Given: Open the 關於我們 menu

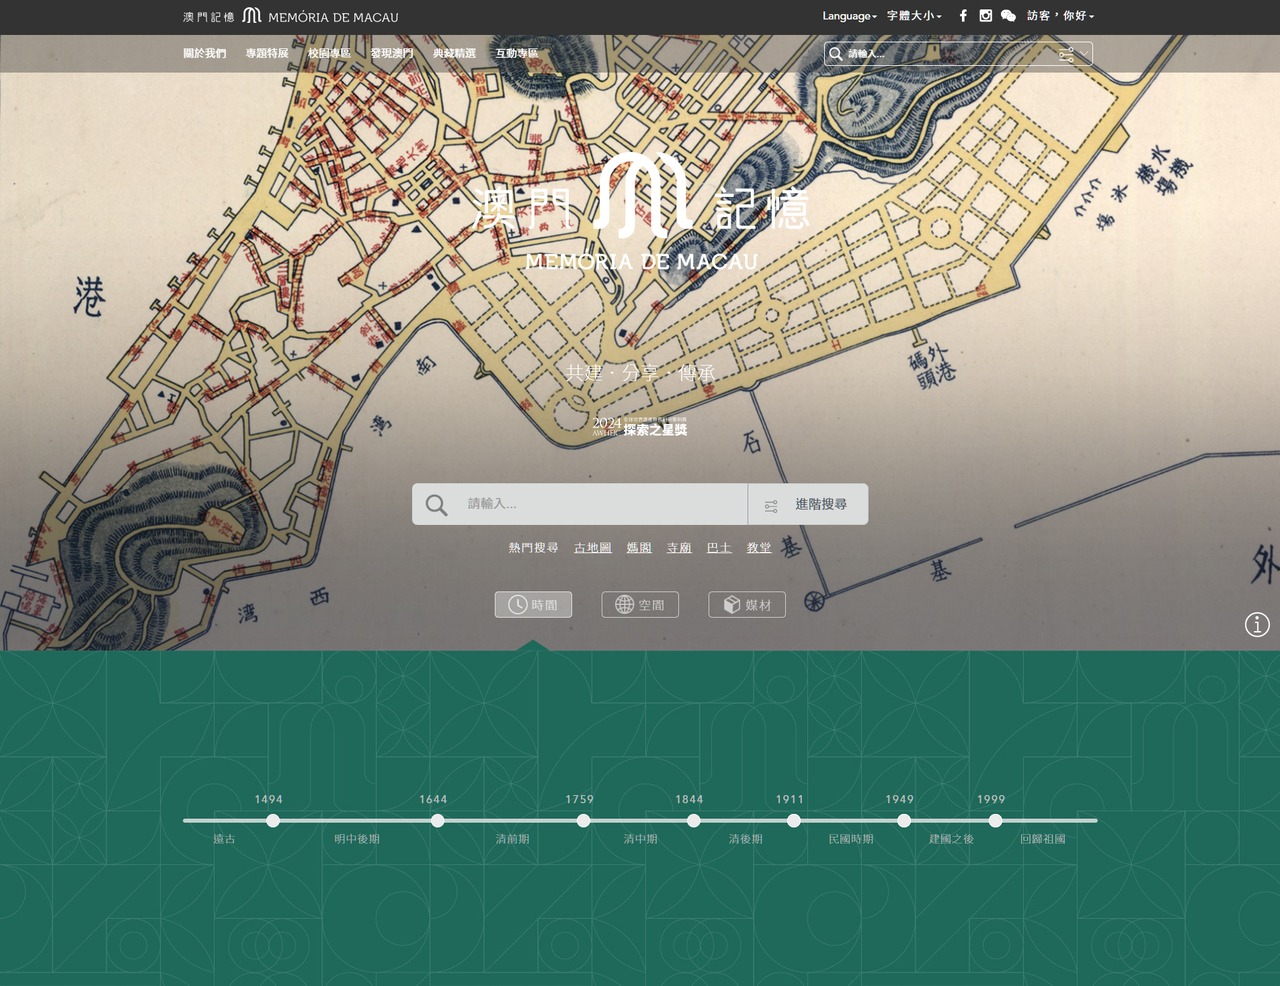Looking at the screenshot, I should coord(205,54).
